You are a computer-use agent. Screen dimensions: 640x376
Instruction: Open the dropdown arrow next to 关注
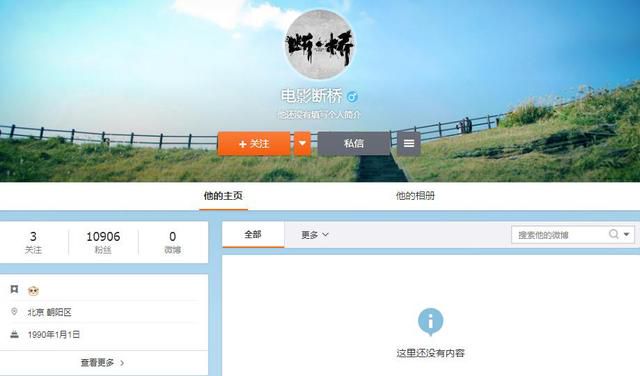[x=302, y=144]
